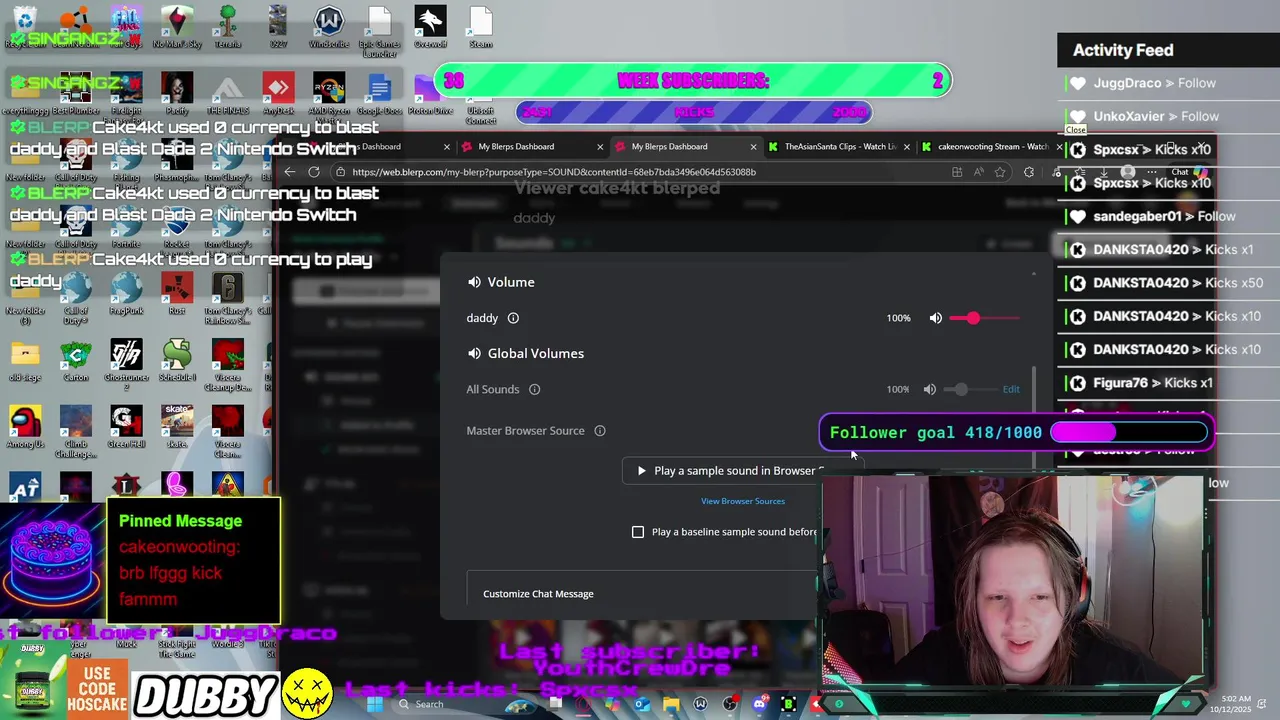Open Terraria desktop shortcut
Viewport: 1280px width, 720px height.
coord(227,27)
